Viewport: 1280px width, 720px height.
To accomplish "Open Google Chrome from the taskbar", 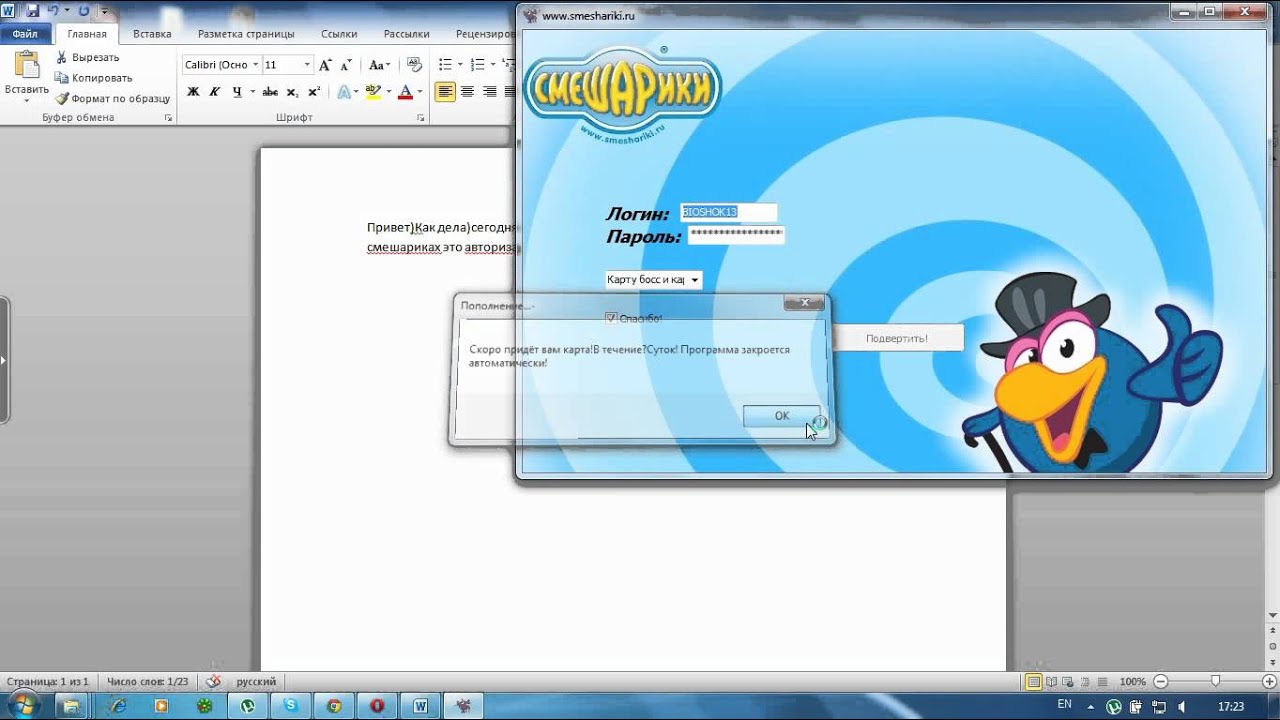I will [334, 705].
